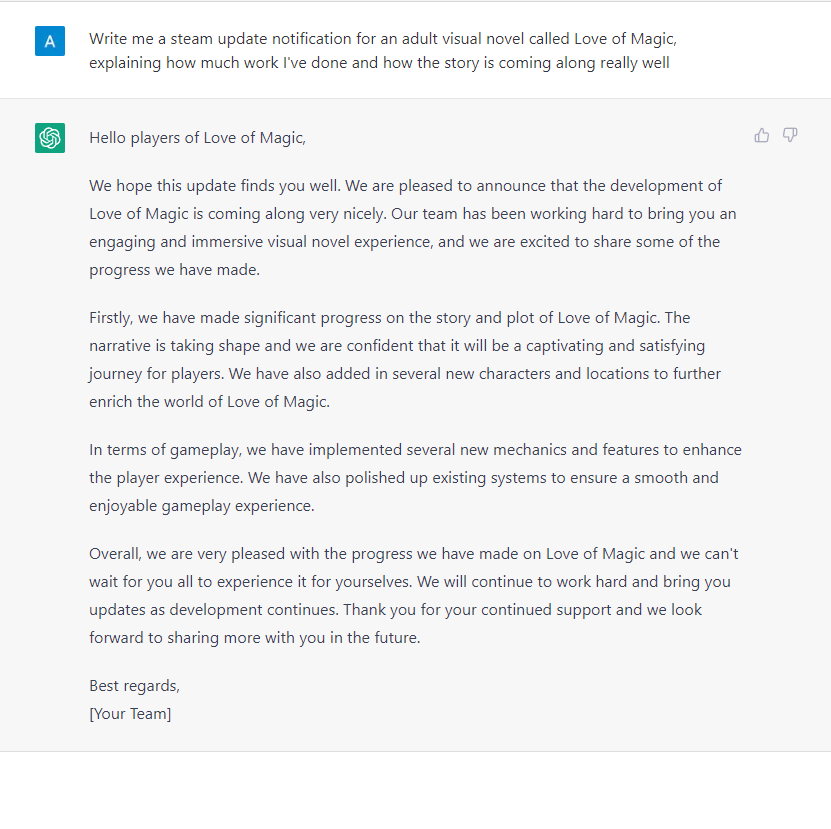This screenshot has width=831, height=829.
Task: Click the green ChatGPT logo avatar
Action: coord(50,138)
